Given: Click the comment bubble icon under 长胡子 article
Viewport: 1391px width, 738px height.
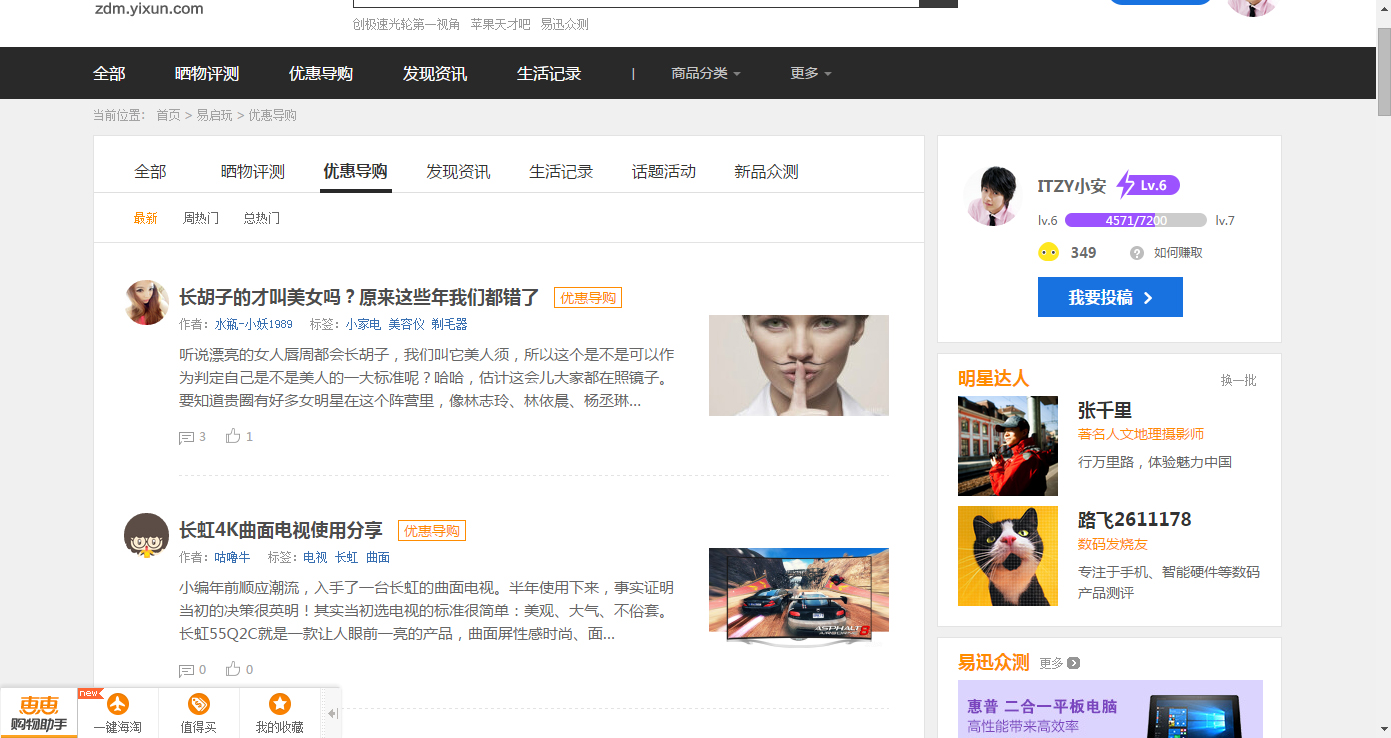Looking at the screenshot, I should click(x=185, y=436).
